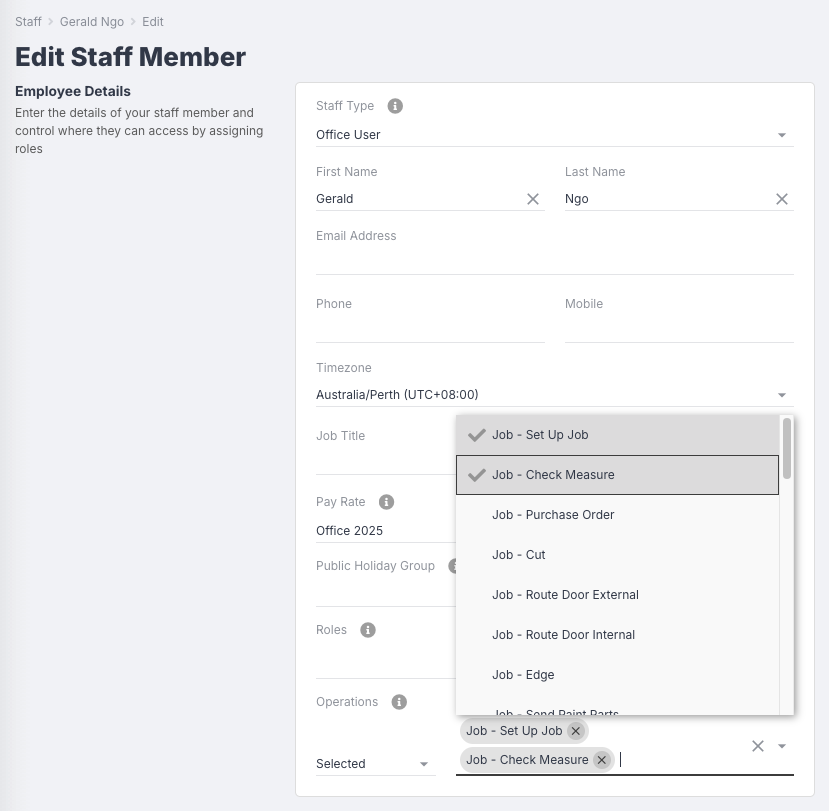
Task: Clear all selected operations
Action: click(x=758, y=746)
